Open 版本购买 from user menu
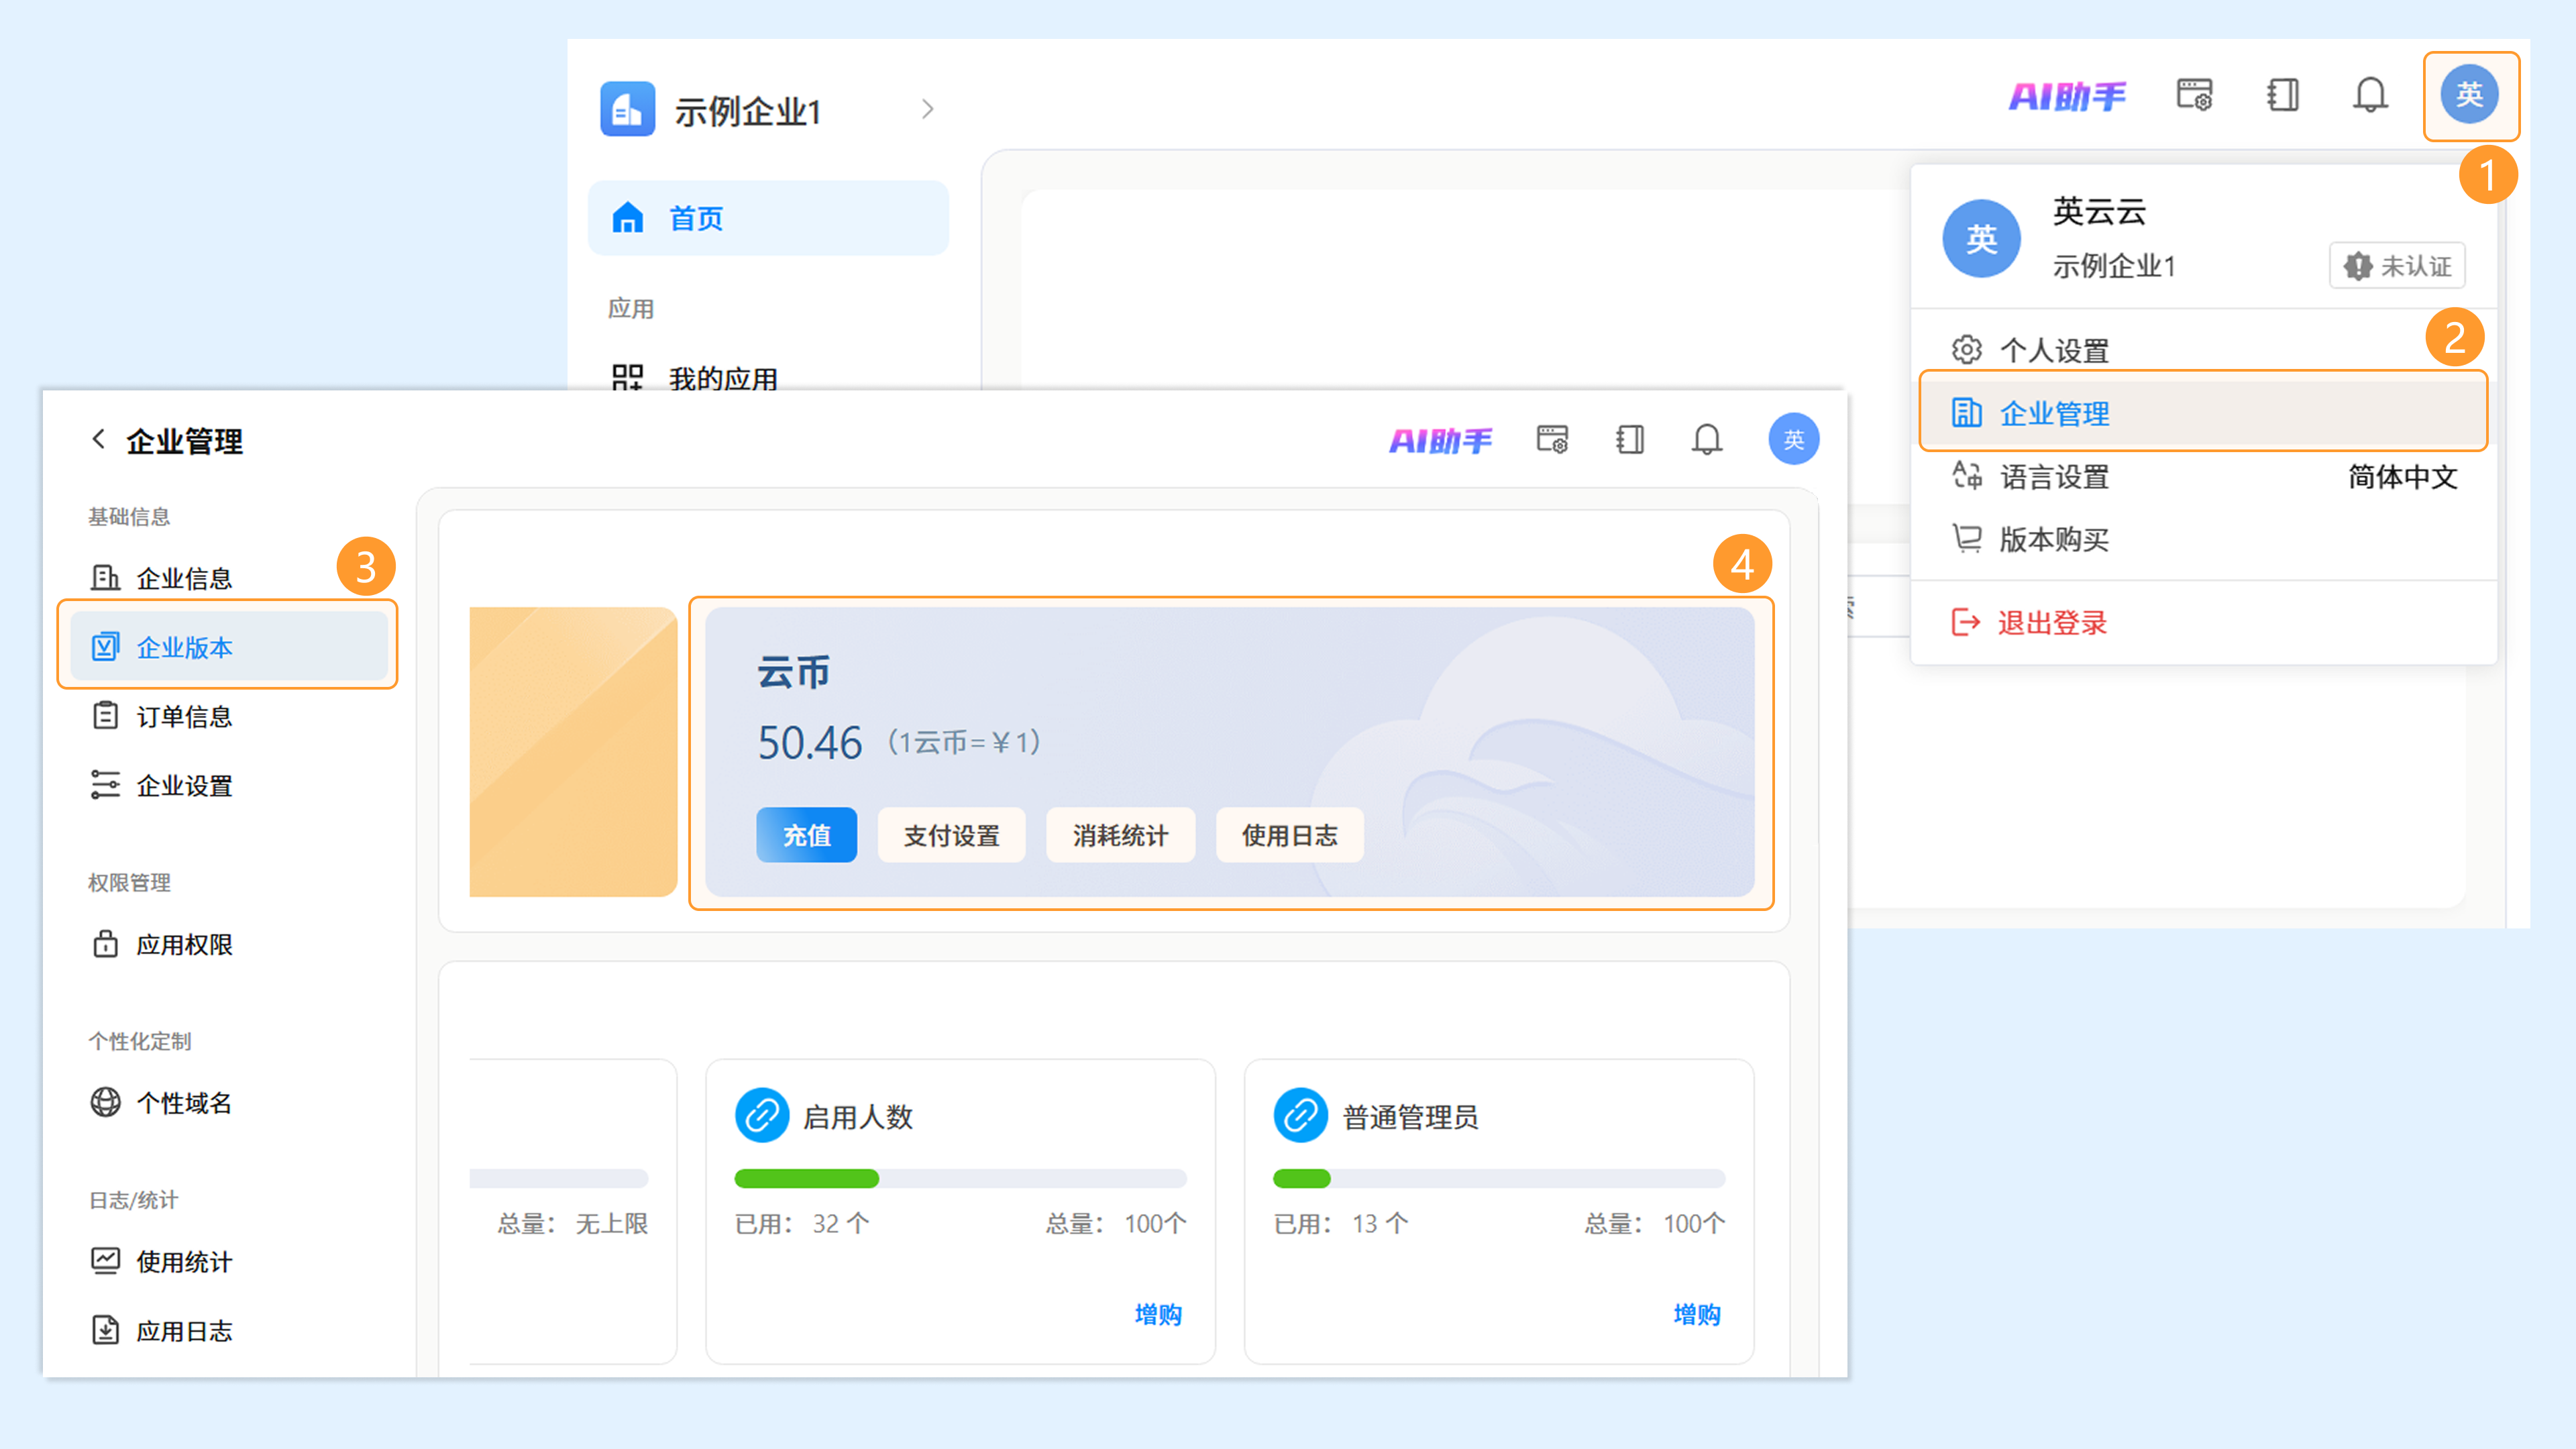The image size is (2576, 1449). (2203, 539)
